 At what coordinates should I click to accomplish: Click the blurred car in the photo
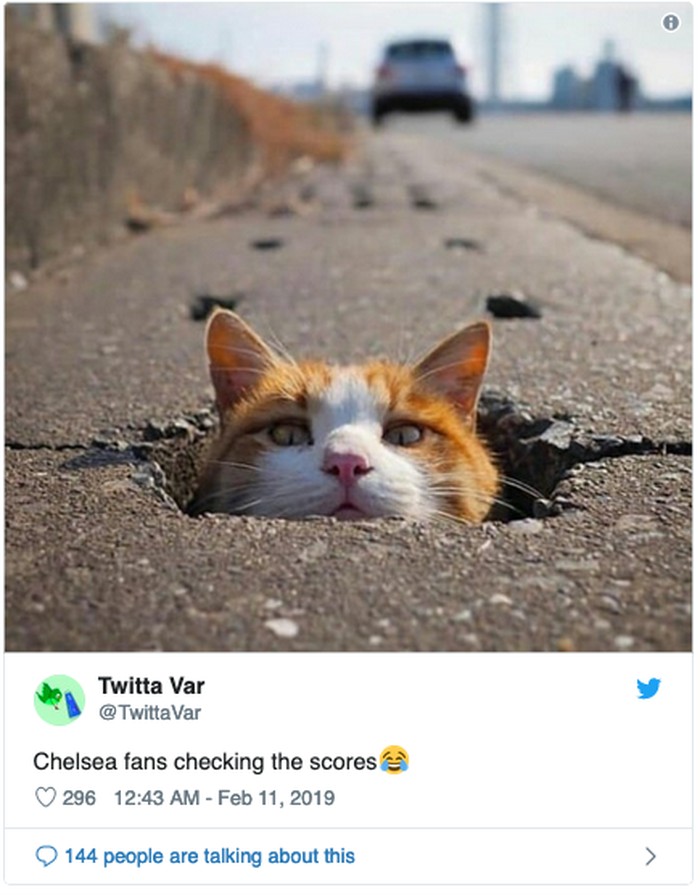point(421,80)
